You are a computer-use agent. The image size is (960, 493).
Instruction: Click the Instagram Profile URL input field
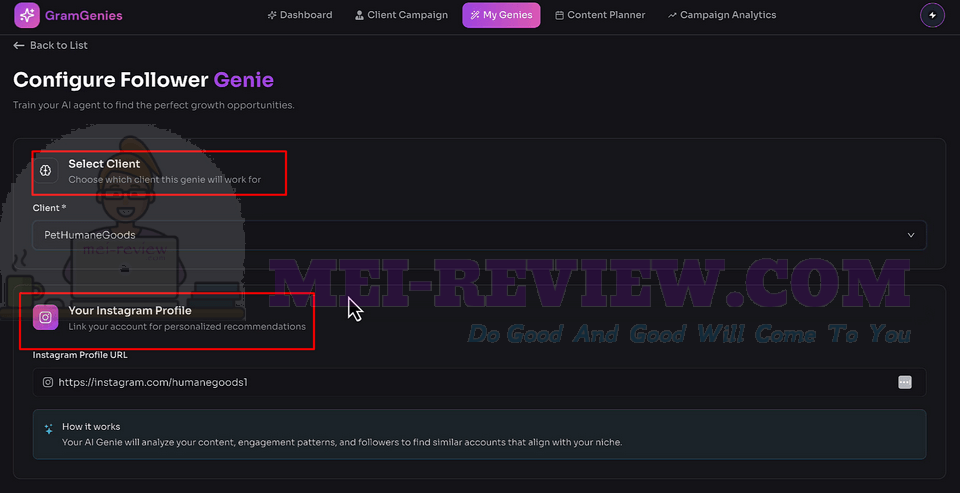[479, 382]
